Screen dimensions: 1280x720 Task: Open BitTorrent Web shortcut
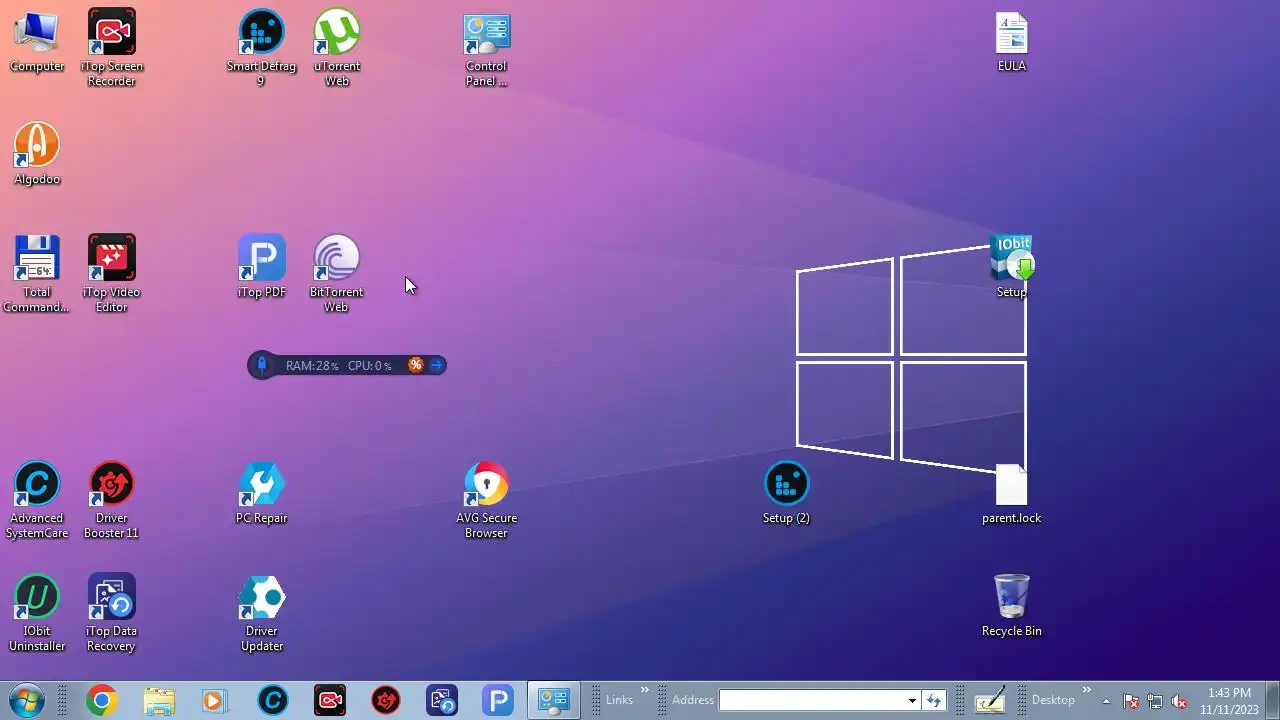click(x=337, y=273)
